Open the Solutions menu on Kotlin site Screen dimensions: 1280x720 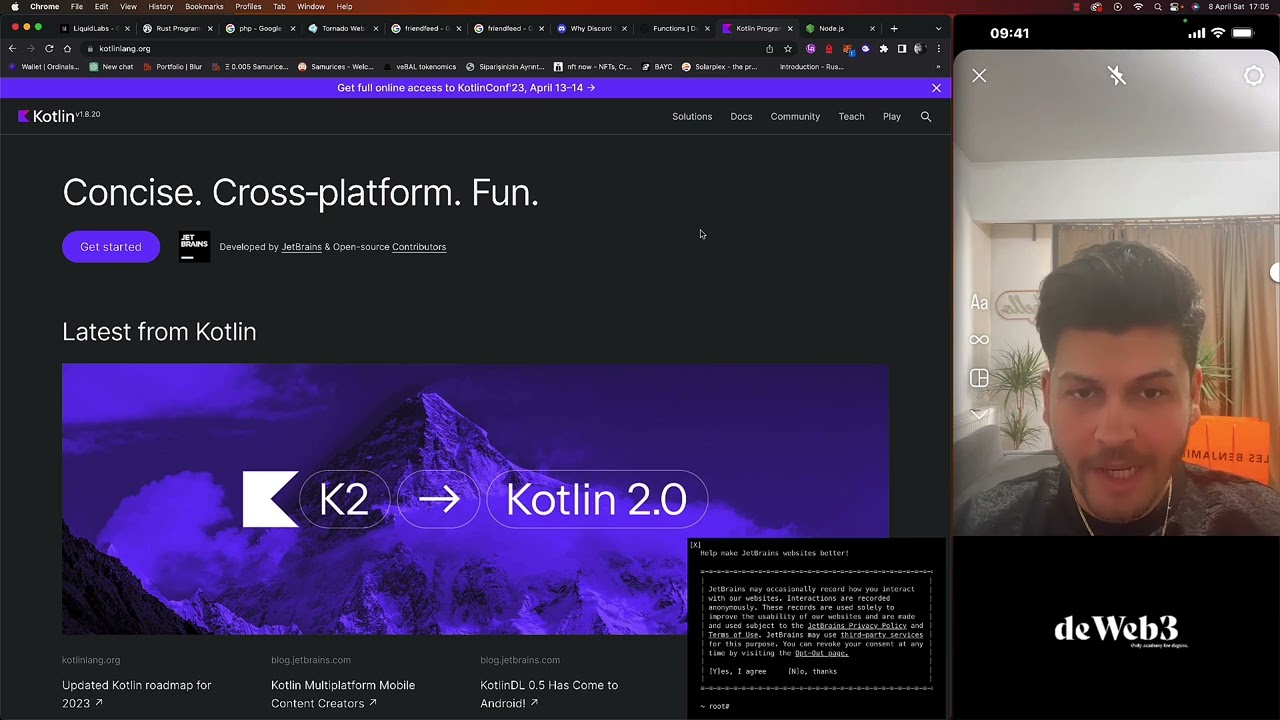[692, 117]
